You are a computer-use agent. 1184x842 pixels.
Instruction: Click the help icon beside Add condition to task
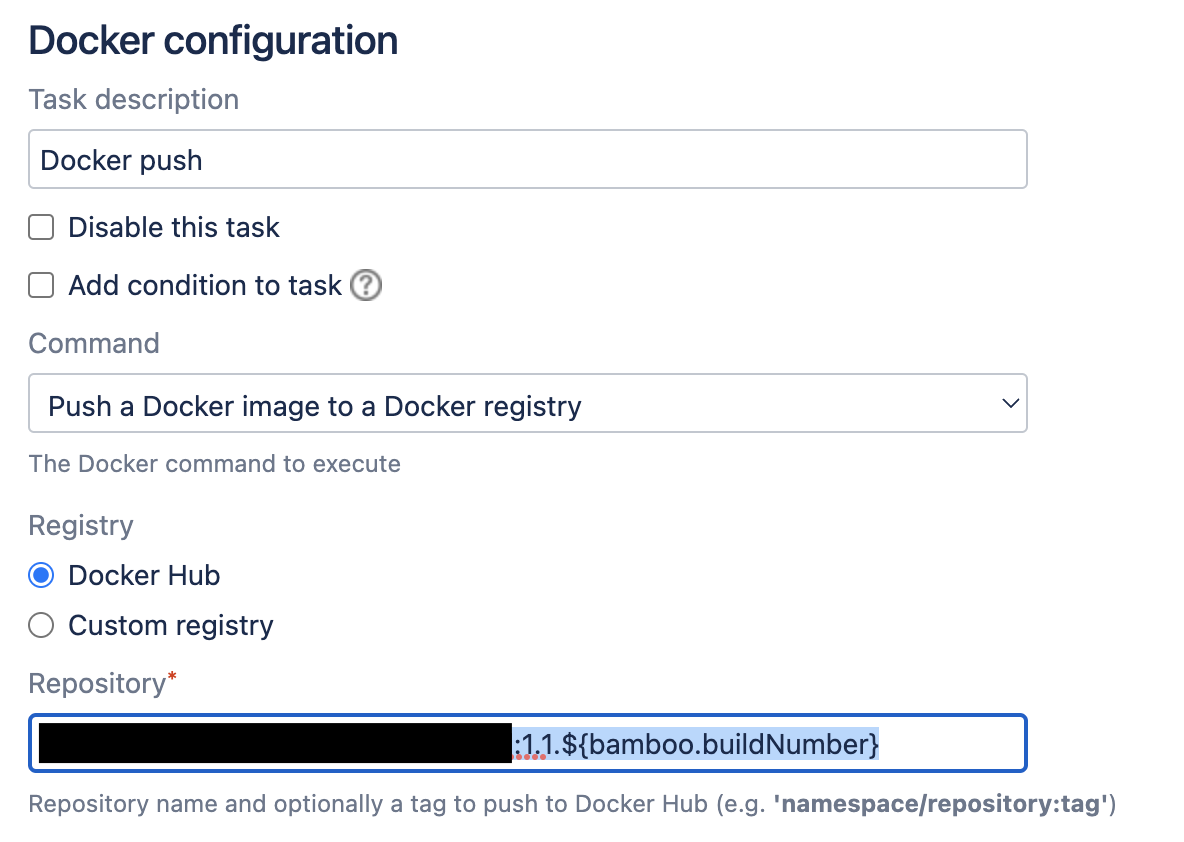click(x=367, y=286)
